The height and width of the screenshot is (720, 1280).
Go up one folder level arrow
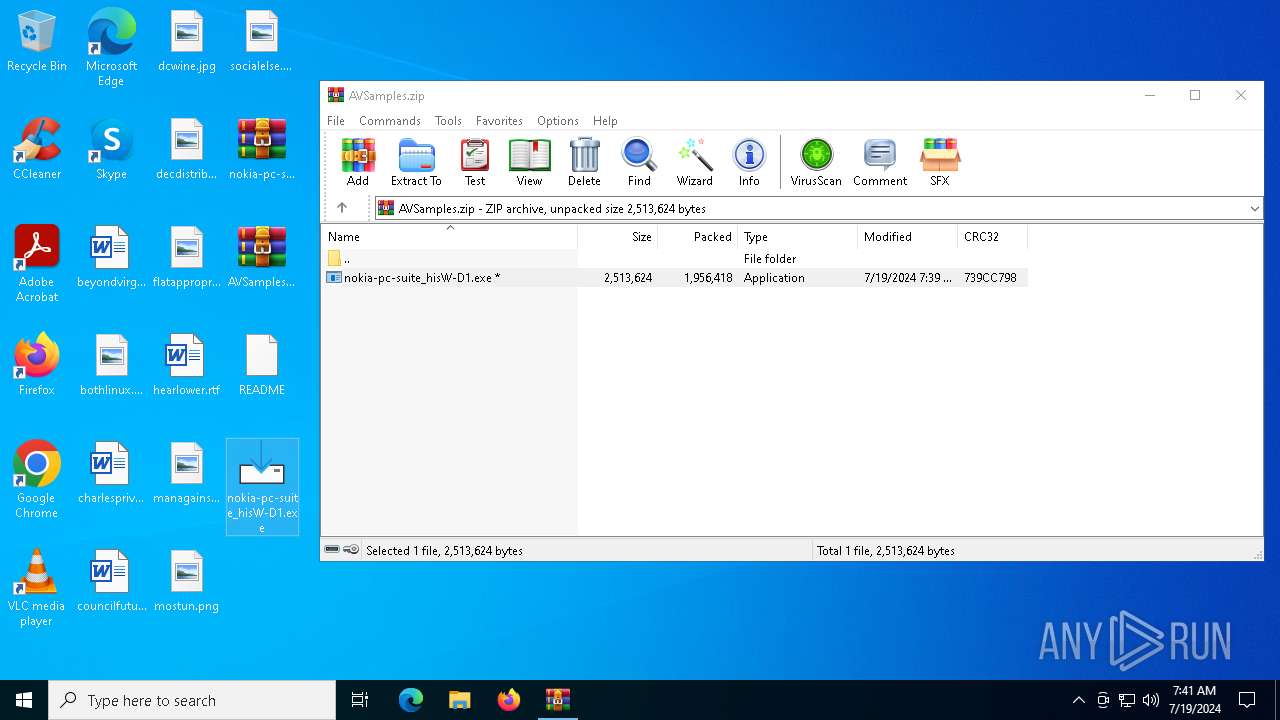tap(342, 208)
